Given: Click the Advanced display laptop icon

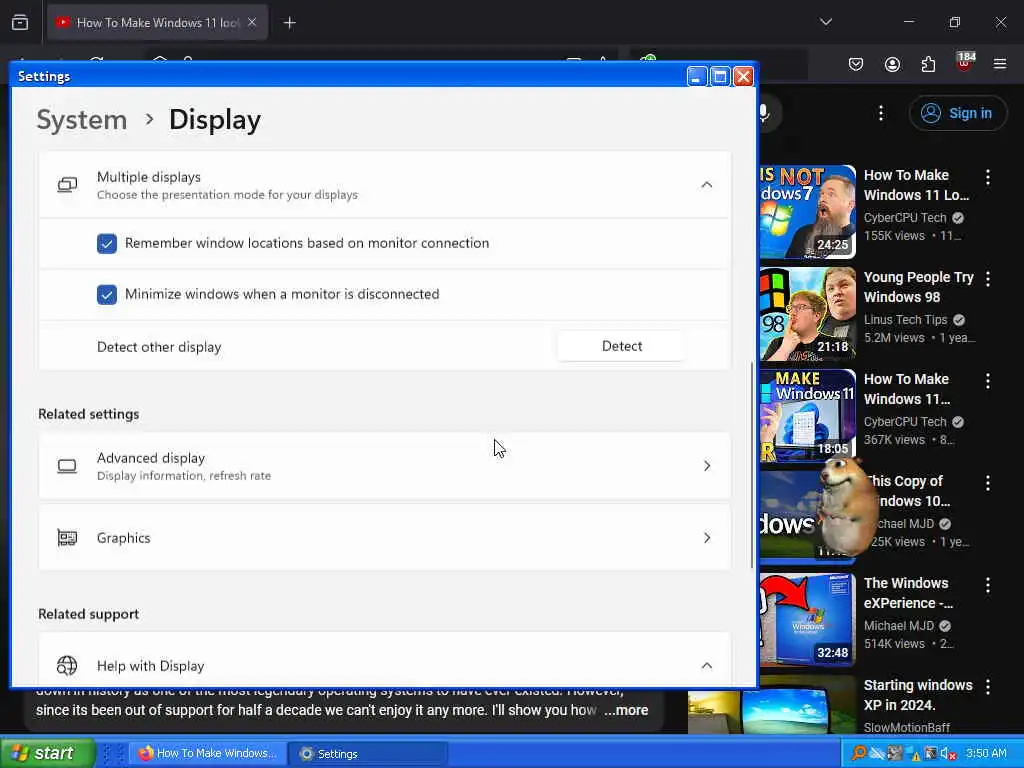Looking at the screenshot, I should click(x=67, y=466).
